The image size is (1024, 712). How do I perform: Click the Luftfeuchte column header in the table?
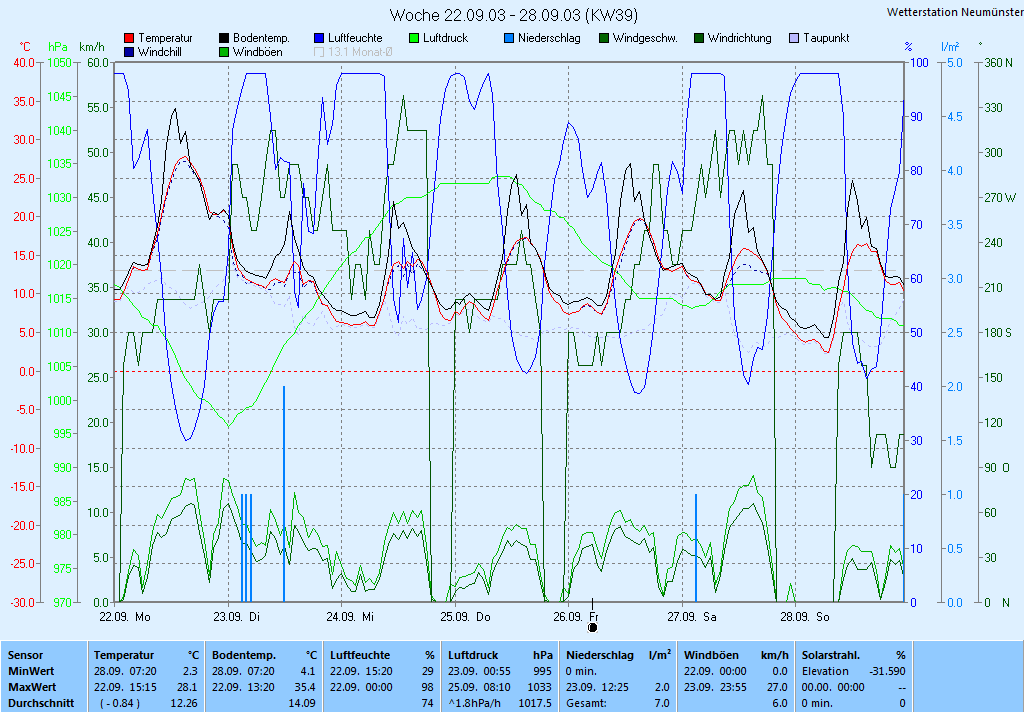(x=360, y=655)
